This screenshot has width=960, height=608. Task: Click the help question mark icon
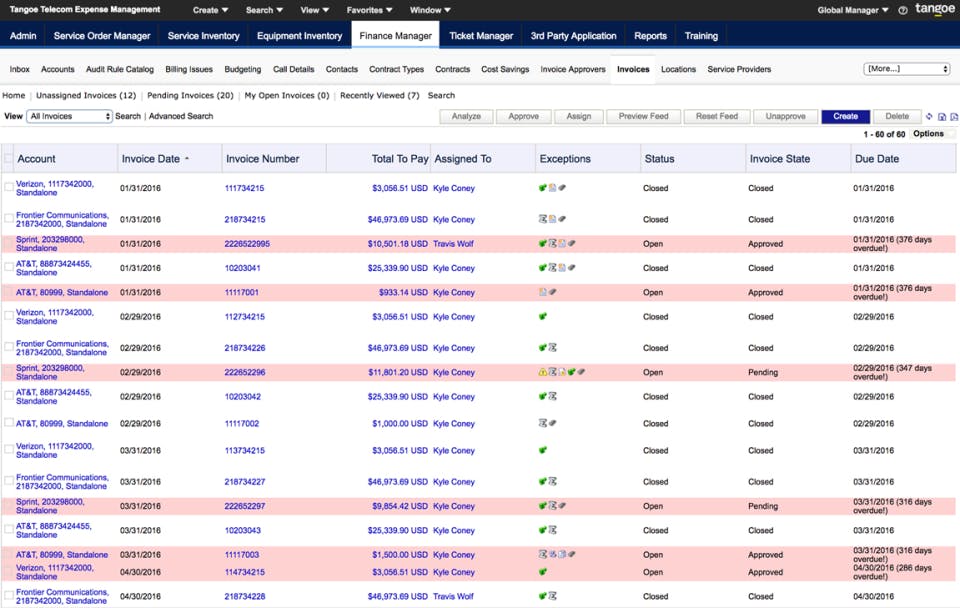pyautogui.click(x=903, y=10)
